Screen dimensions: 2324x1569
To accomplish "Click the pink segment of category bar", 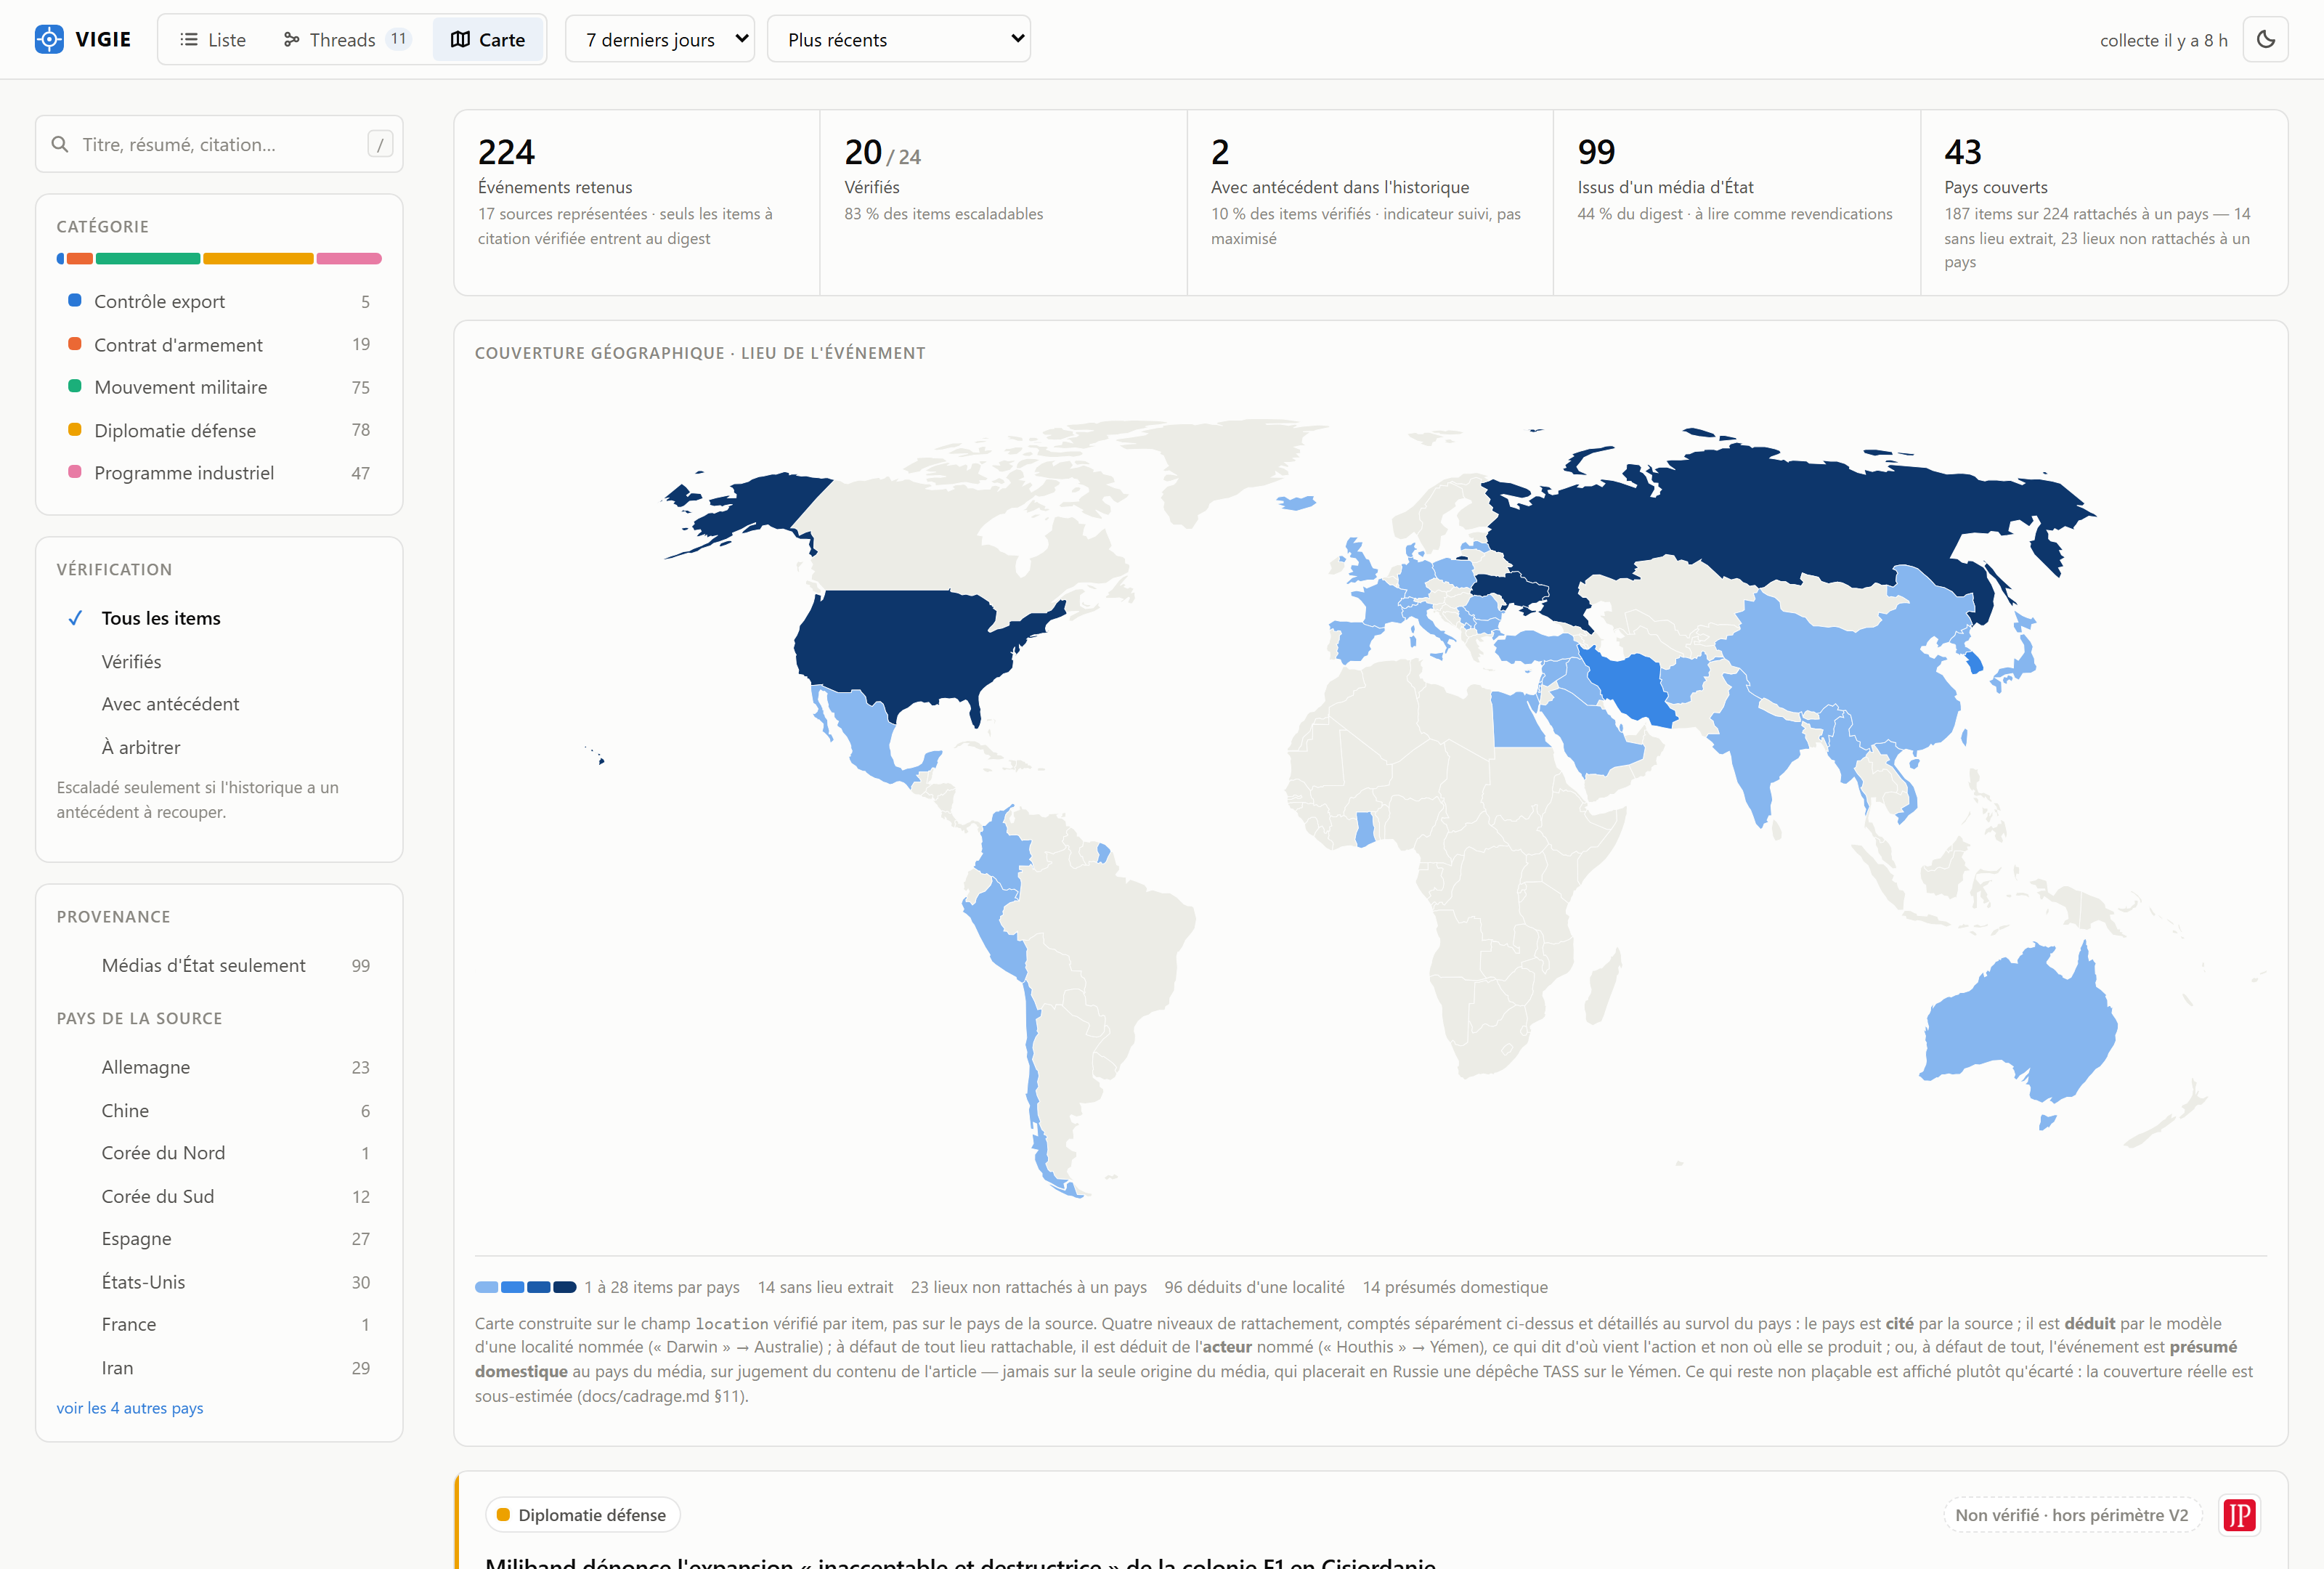I will pos(349,258).
